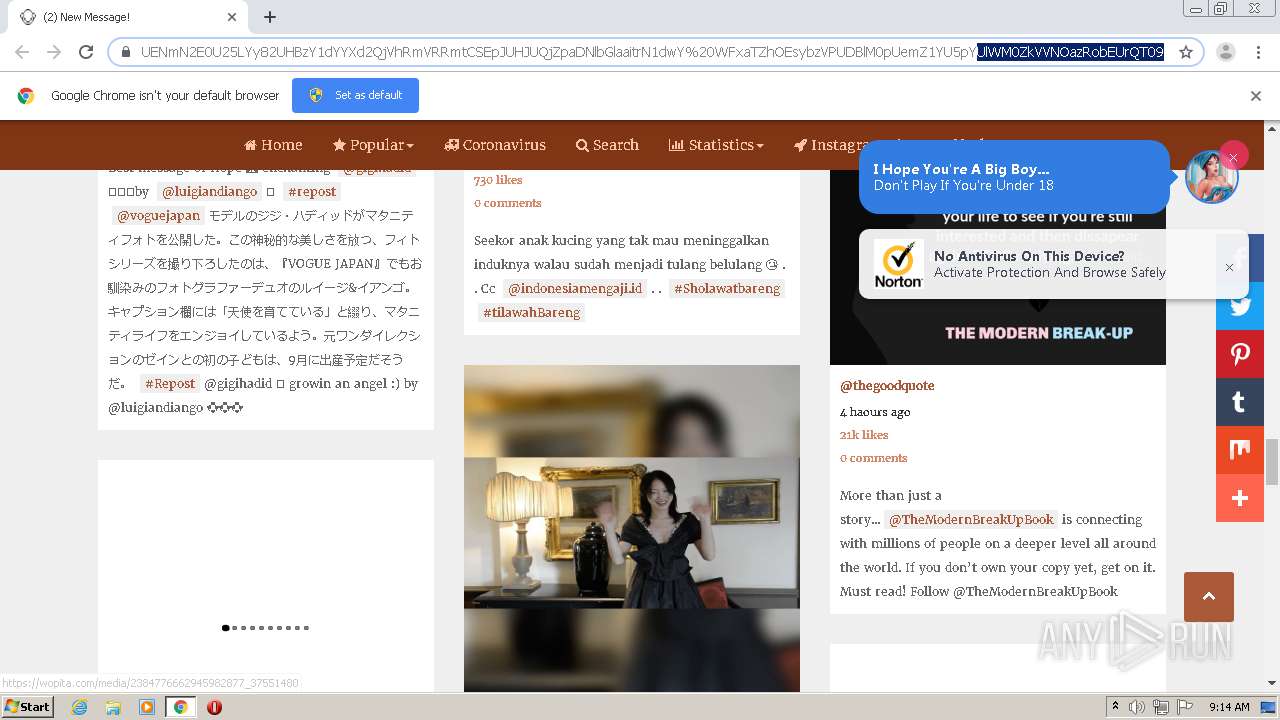The image size is (1280, 720).
Task: Open the #repost hashtag link
Action: (x=311, y=191)
